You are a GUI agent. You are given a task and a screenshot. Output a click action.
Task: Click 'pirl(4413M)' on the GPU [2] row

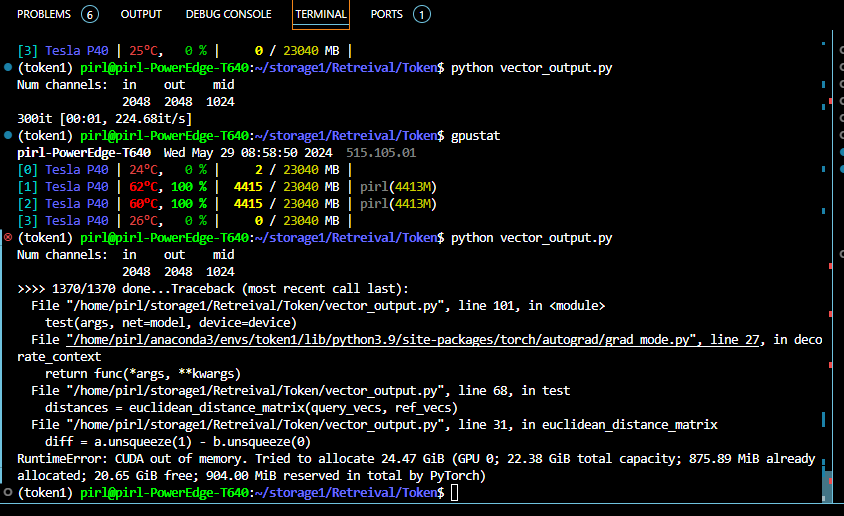(x=398, y=204)
